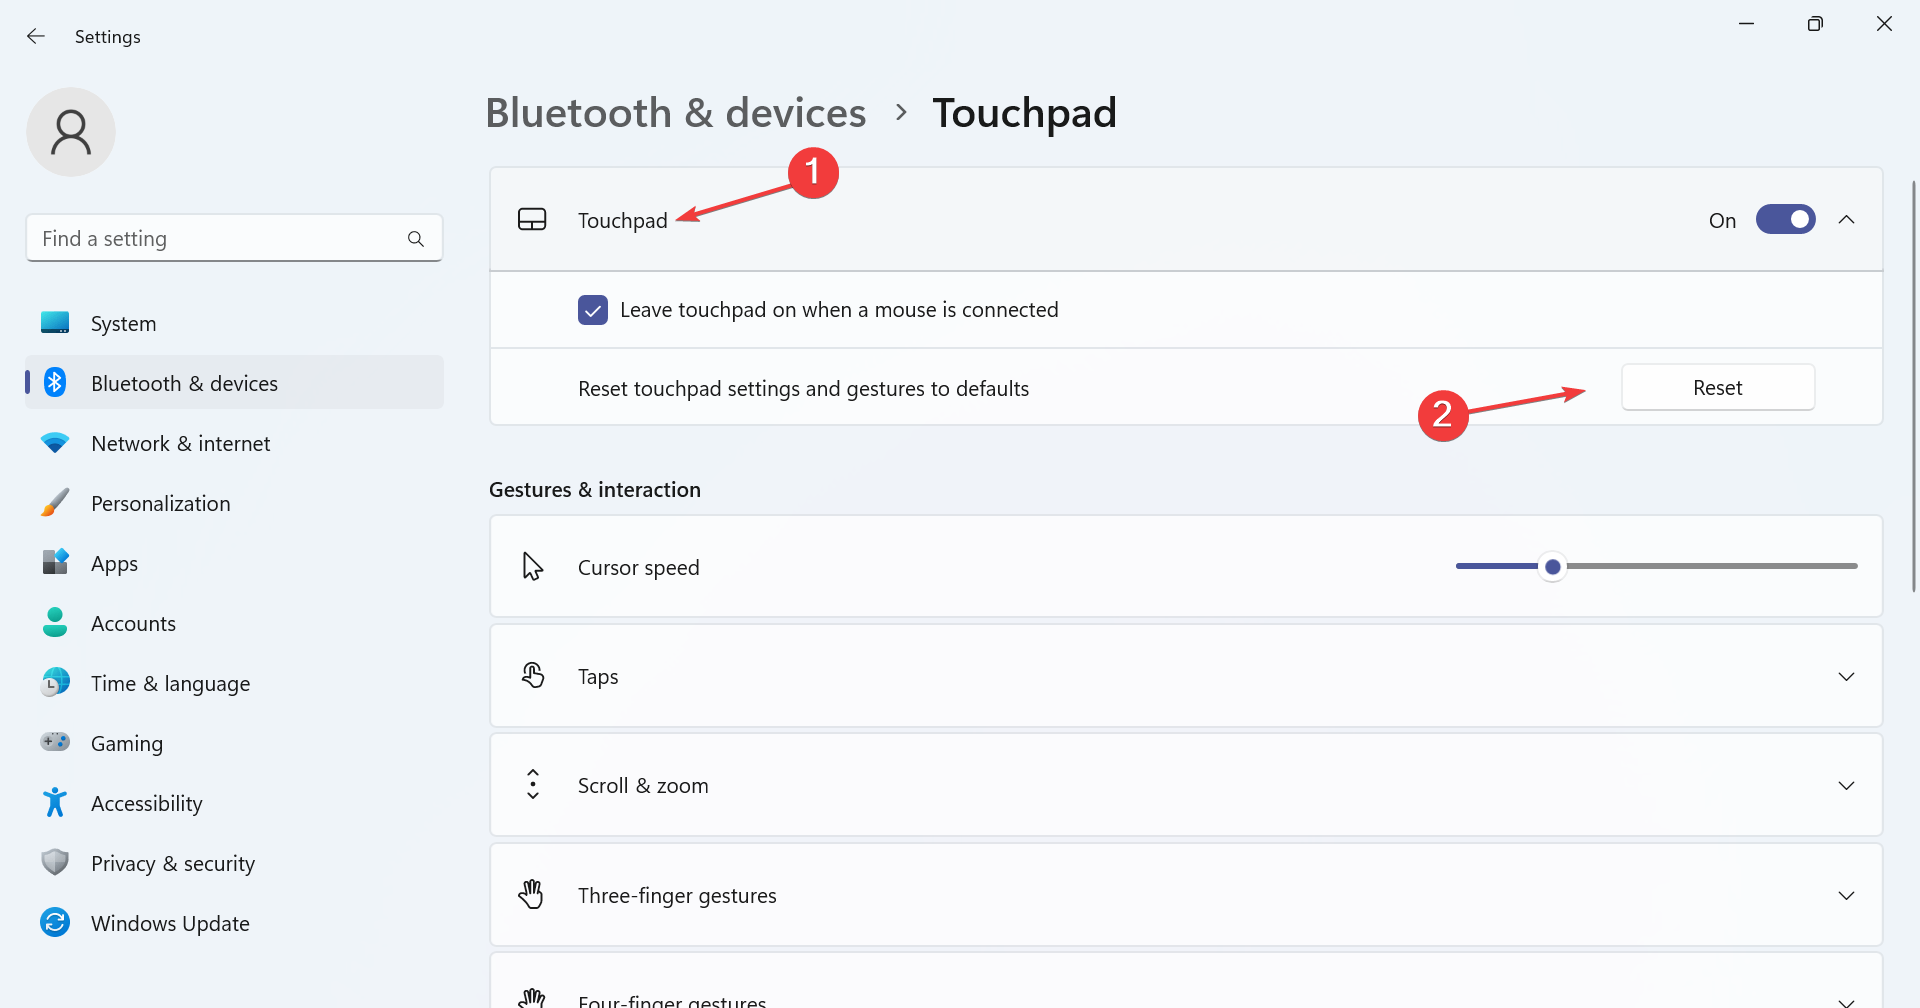Screen dimensions: 1920x1008
Task: Collapse the Touchpad settings section
Action: click(1846, 219)
